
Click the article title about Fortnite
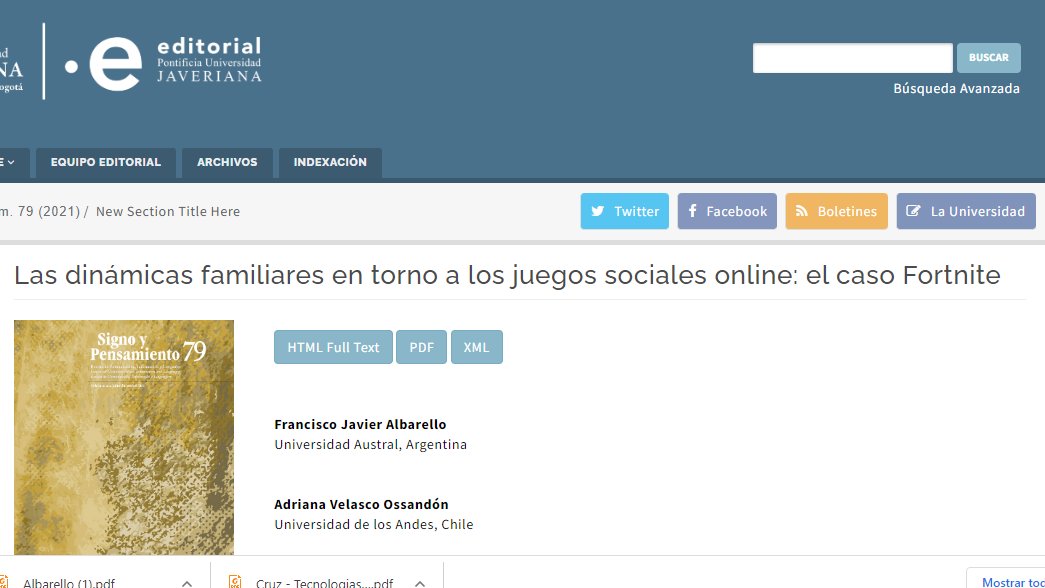click(x=507, y=275)
